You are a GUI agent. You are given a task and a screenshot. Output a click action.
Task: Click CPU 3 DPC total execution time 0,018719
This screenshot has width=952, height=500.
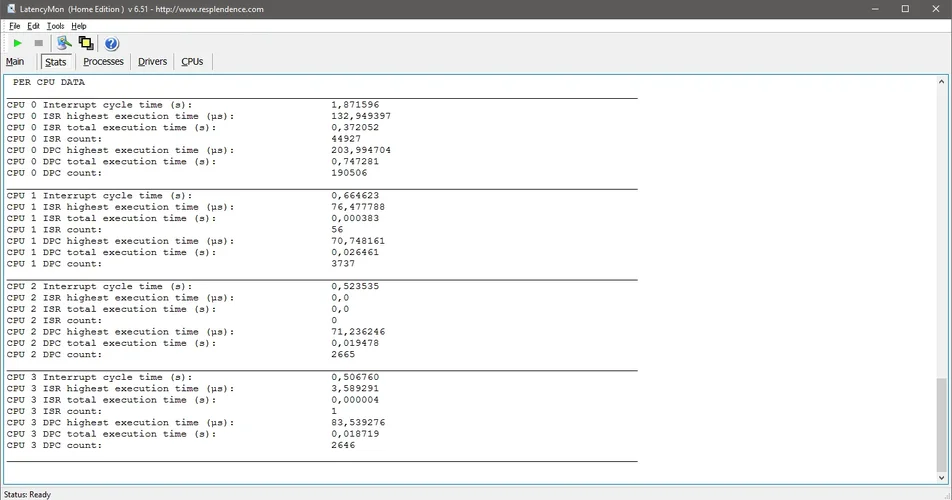(x=355, y=434)
